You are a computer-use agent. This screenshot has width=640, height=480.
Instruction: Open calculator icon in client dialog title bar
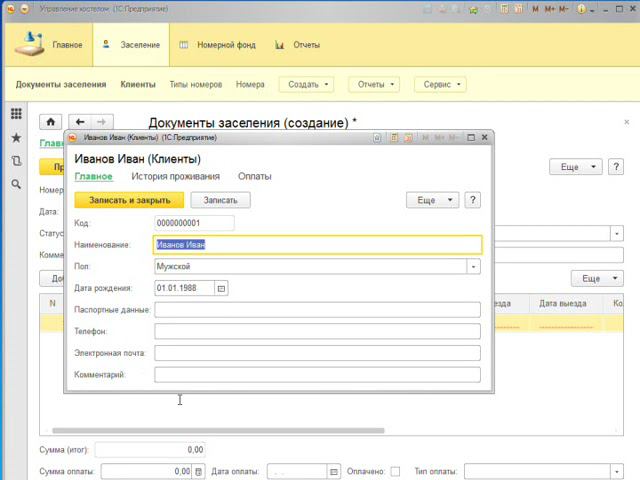pos(394,138)
